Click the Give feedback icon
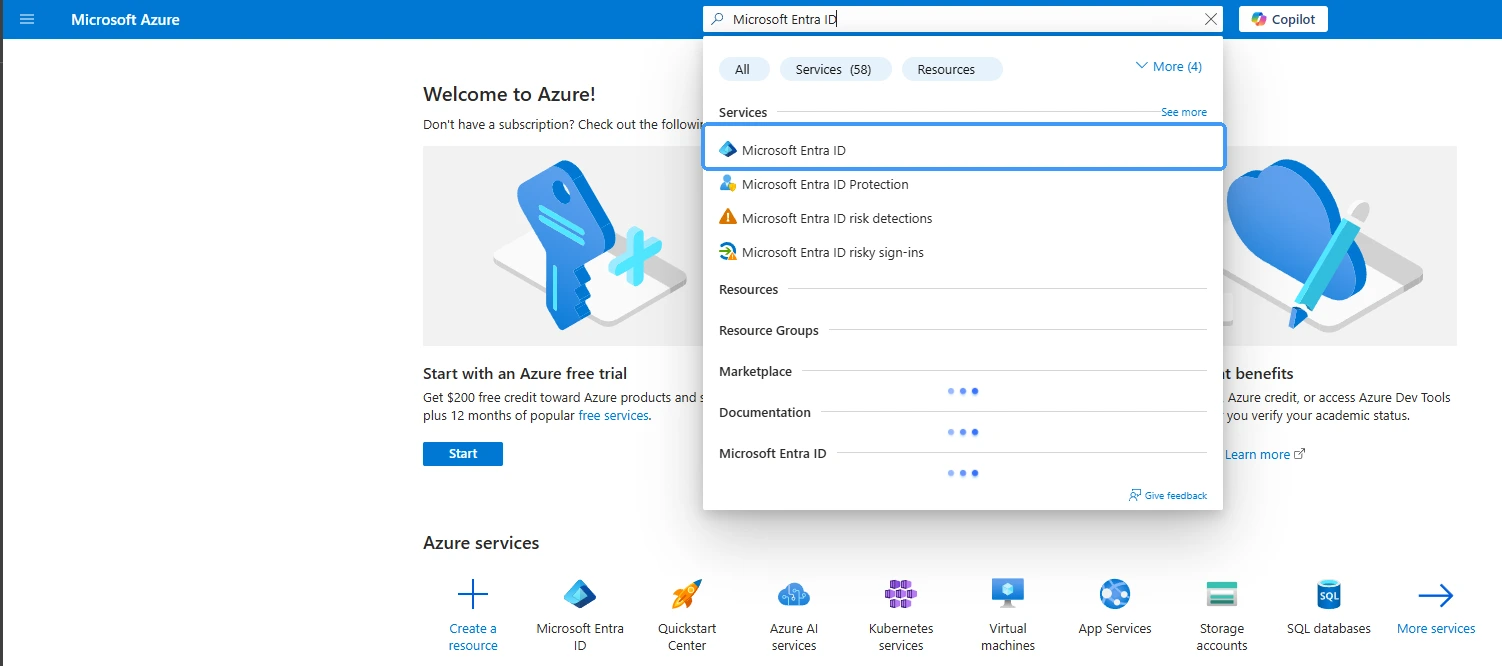The width and height of the screenshot is (1502, 666). click(1135, 495)
